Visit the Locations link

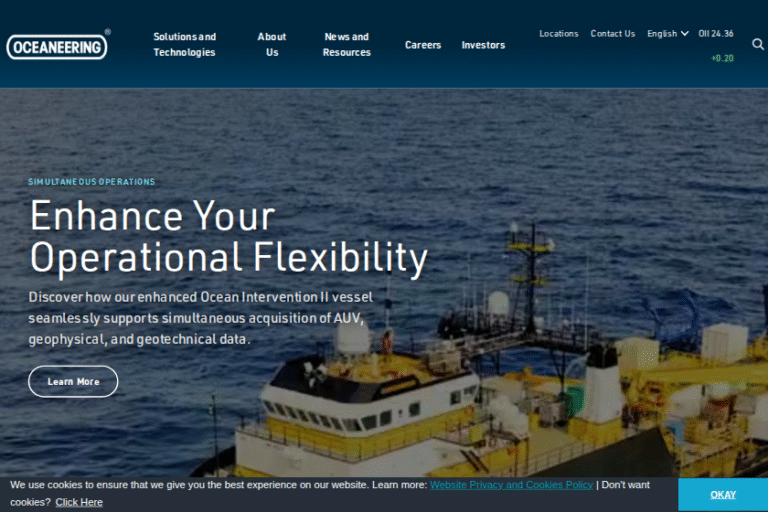[x=558, y=34]
